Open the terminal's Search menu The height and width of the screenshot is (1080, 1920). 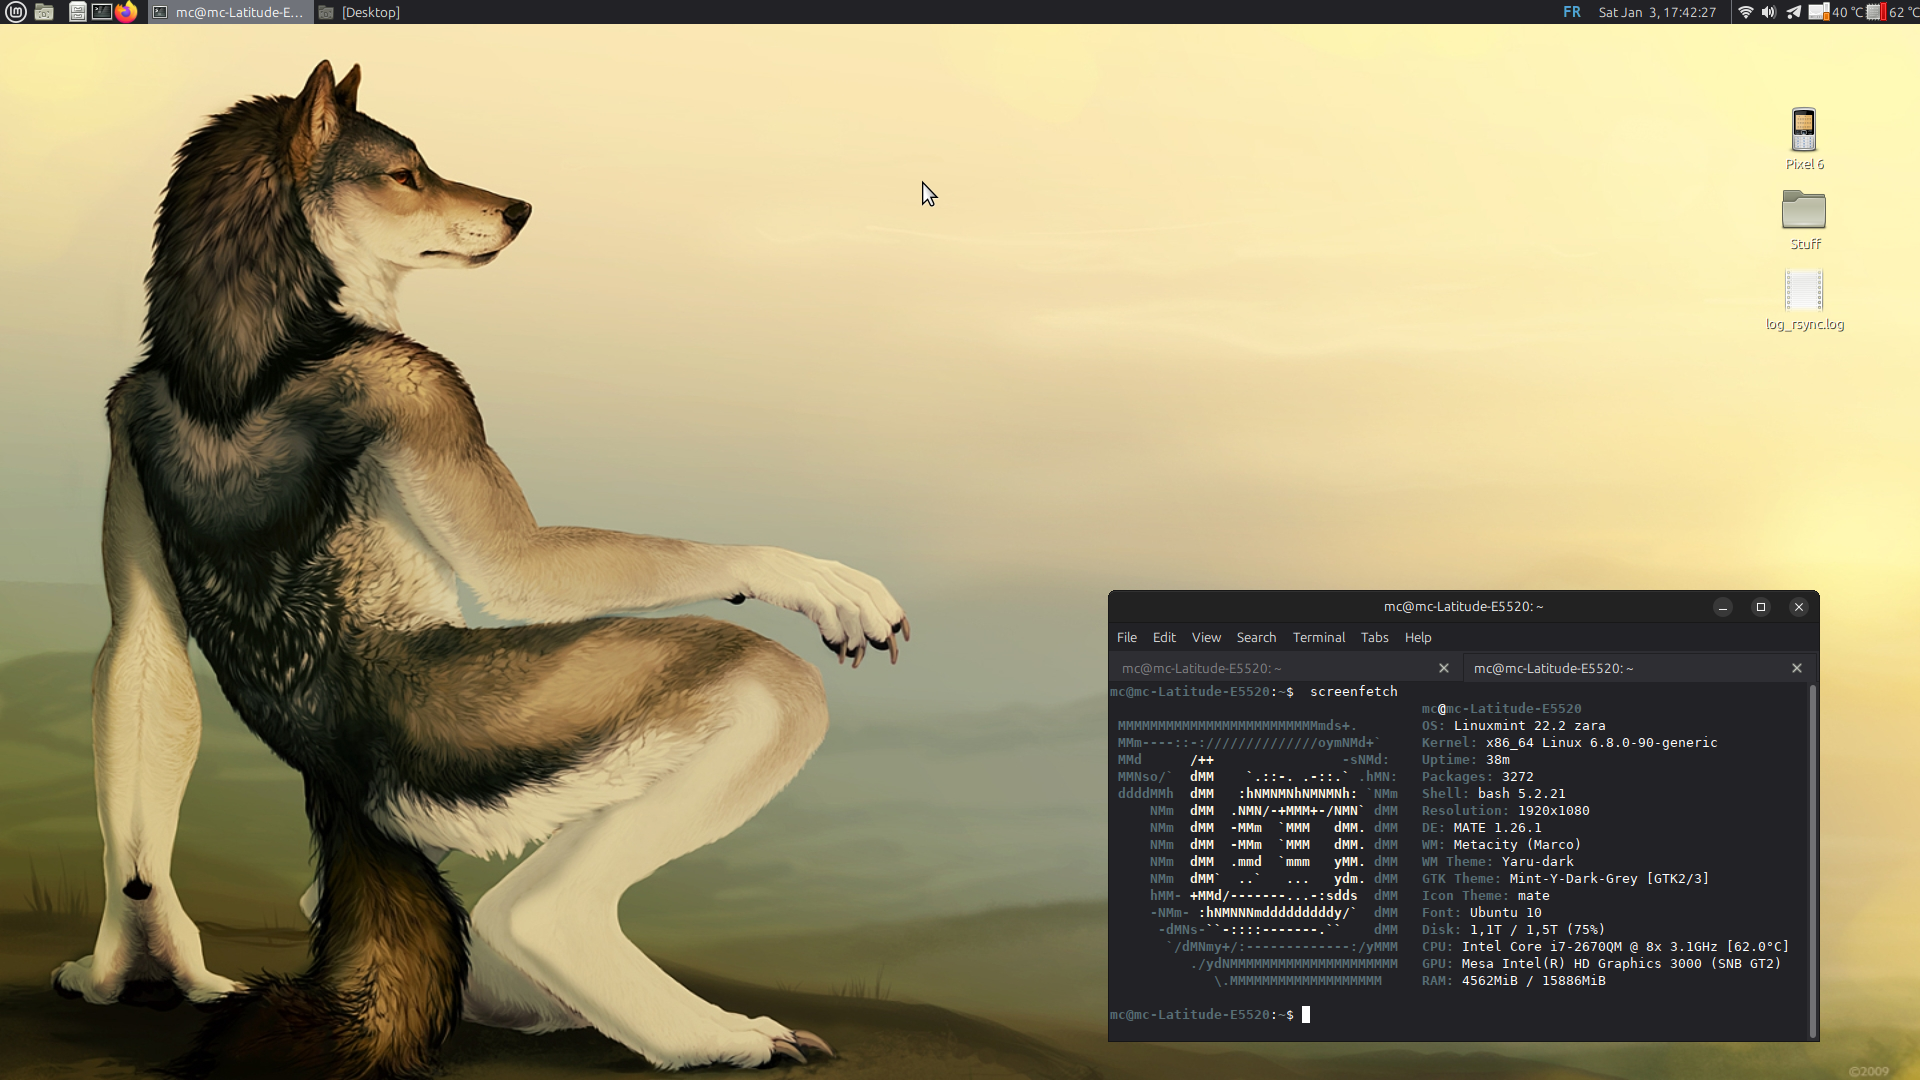pyautogui.click(x=1256, y=637)
